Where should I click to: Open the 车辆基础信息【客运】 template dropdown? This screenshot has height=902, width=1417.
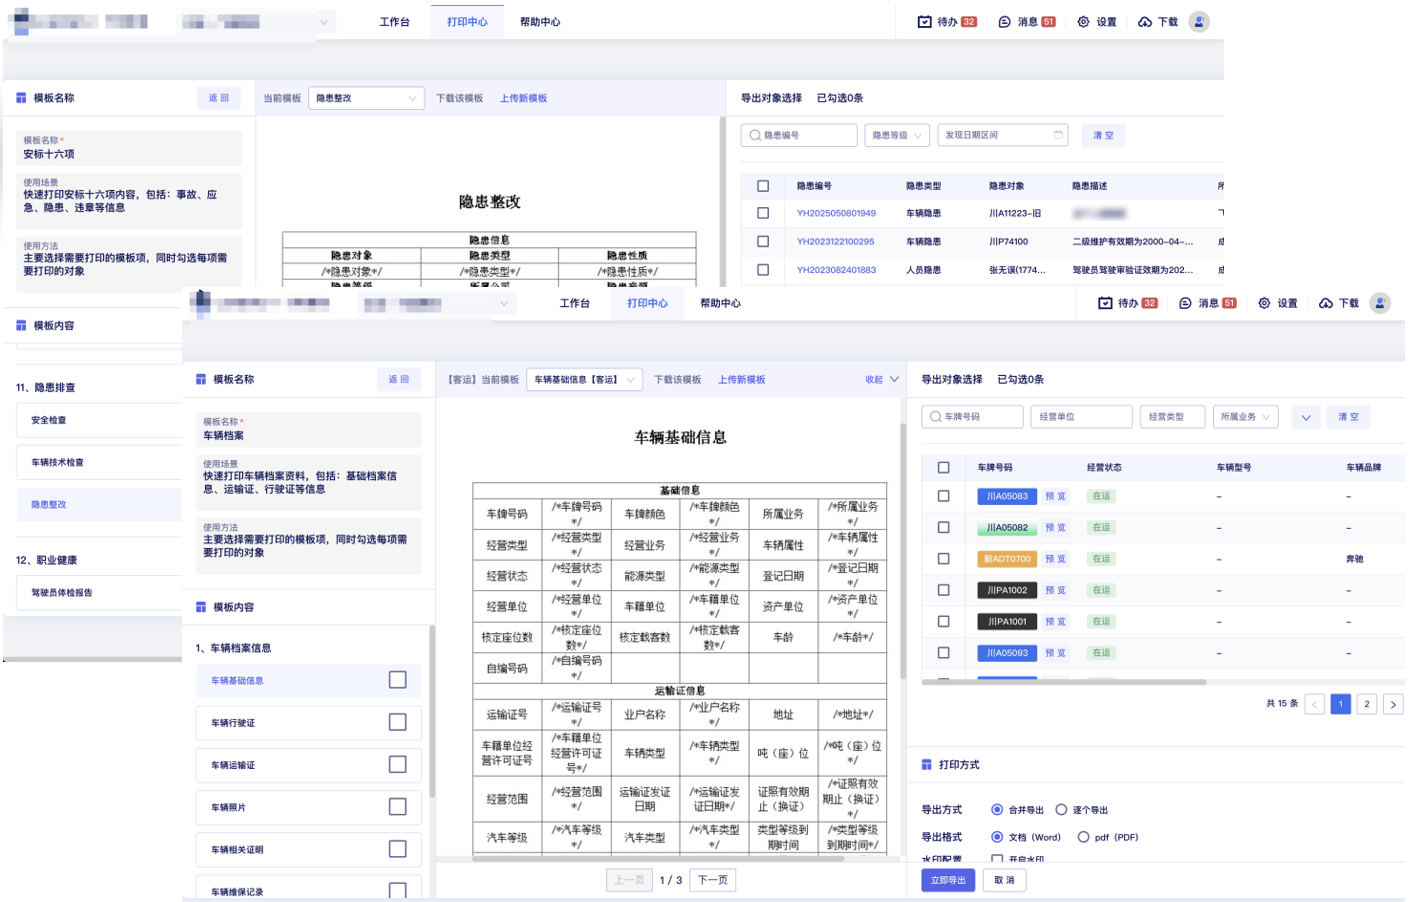click(584, 380)
